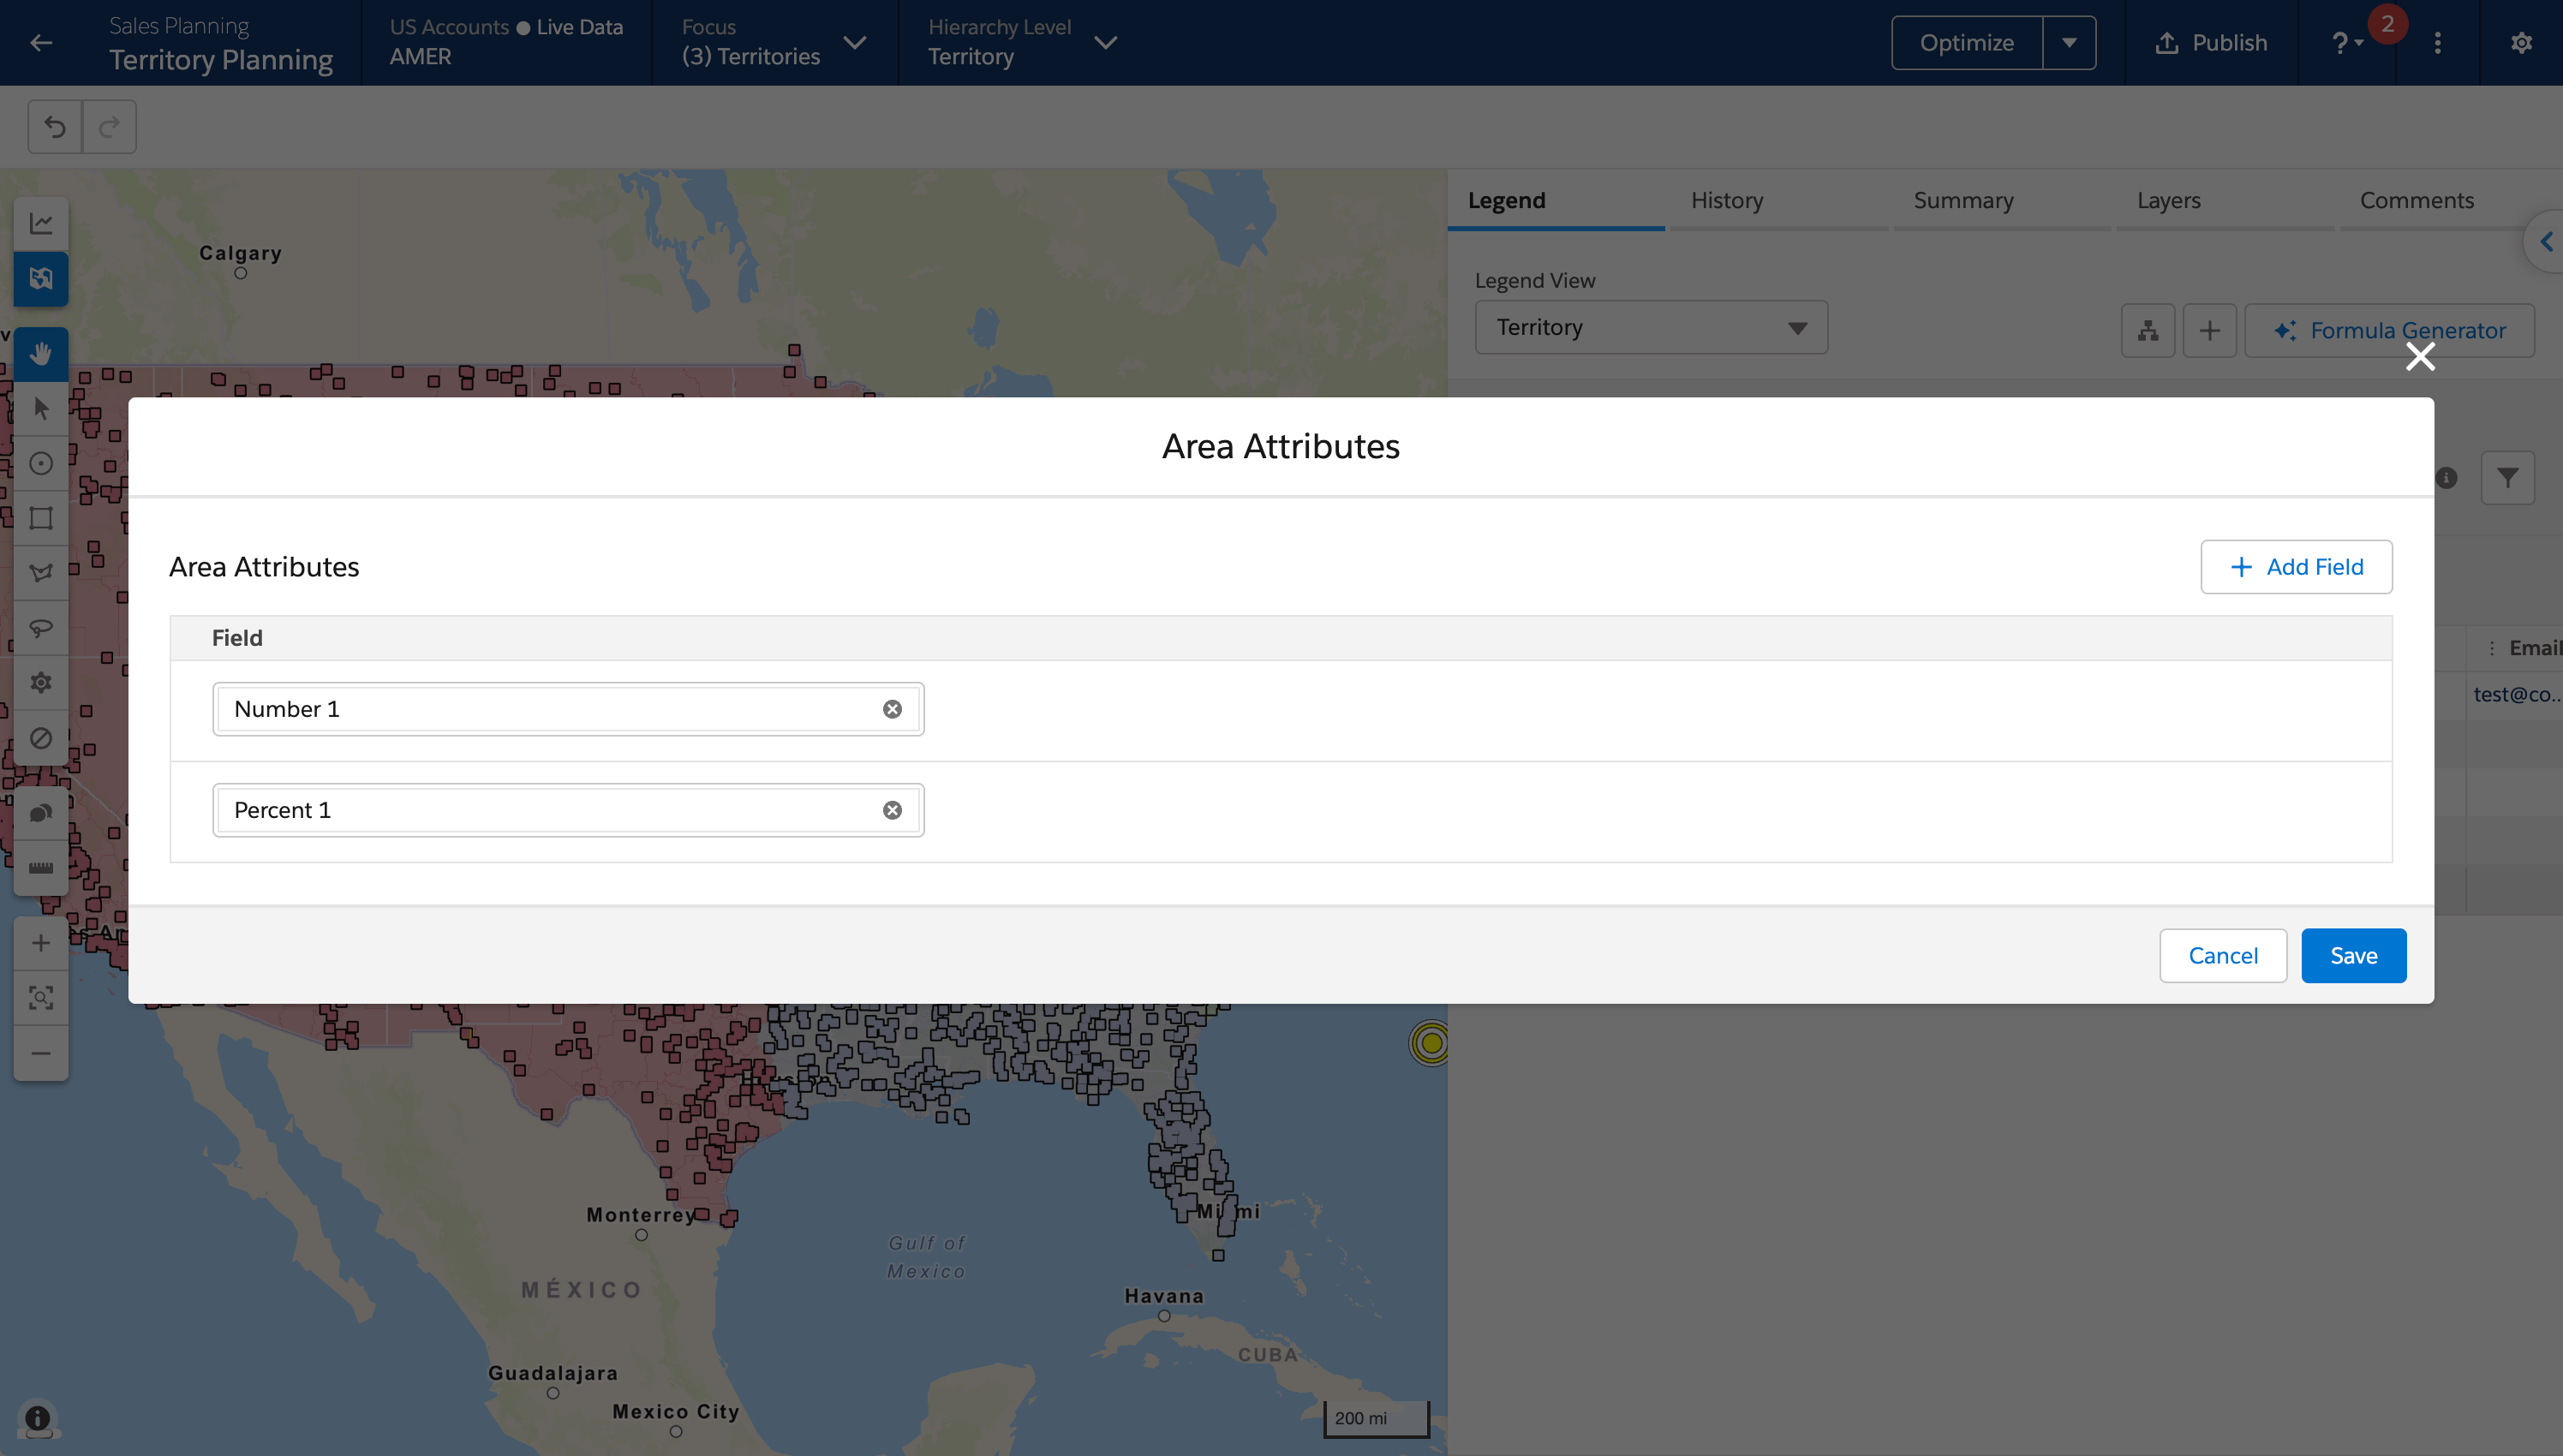Select the rectangle selection tool
Viewport: 2563px width, 1456px height.
41,518
